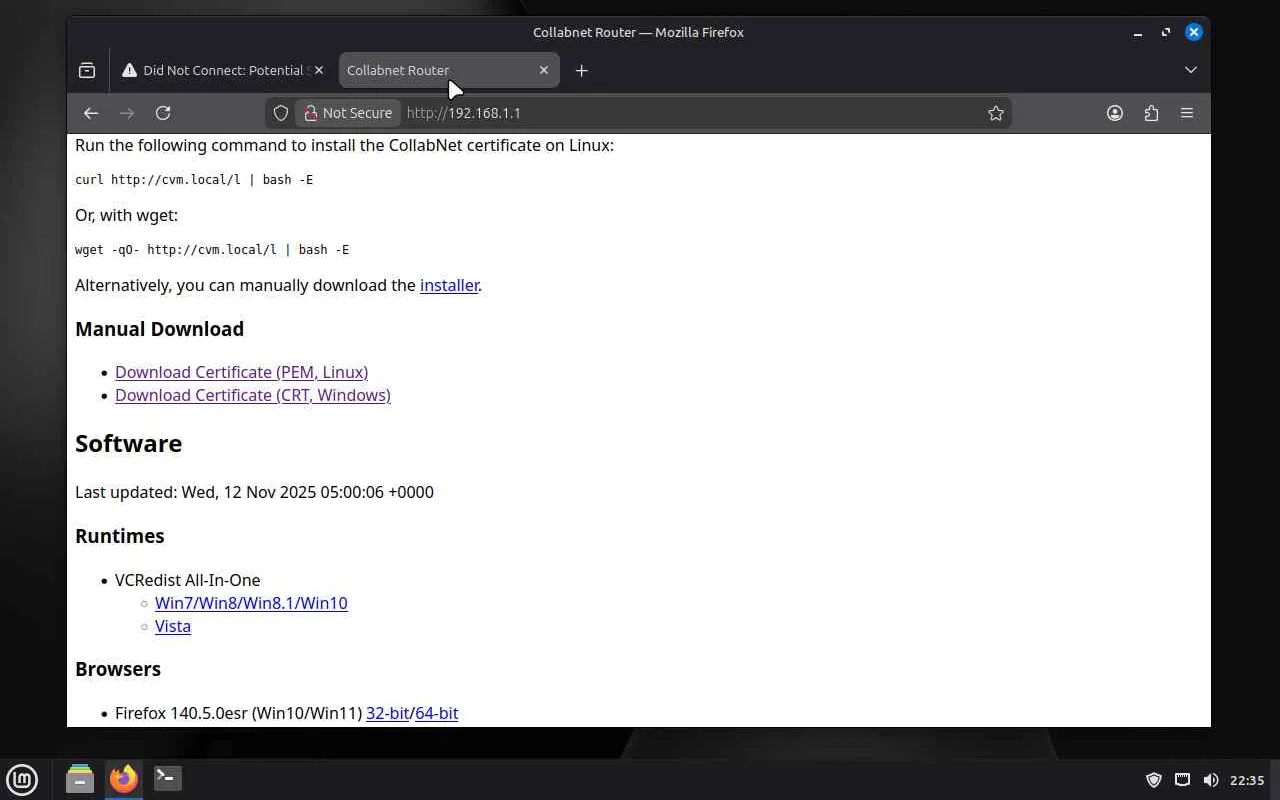Launch the file manager from the taskbar
The width and height of the screenshot is (1280, 800).
80,778
